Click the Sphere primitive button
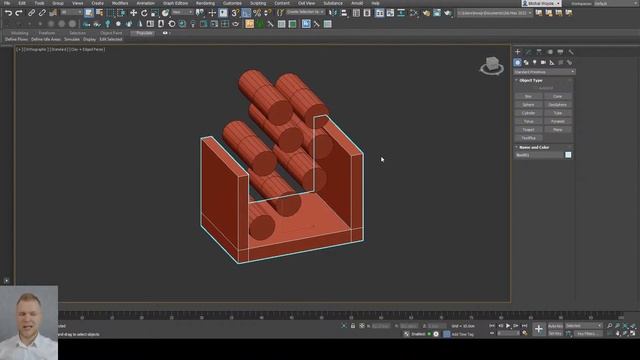 [x=529, y=105]
